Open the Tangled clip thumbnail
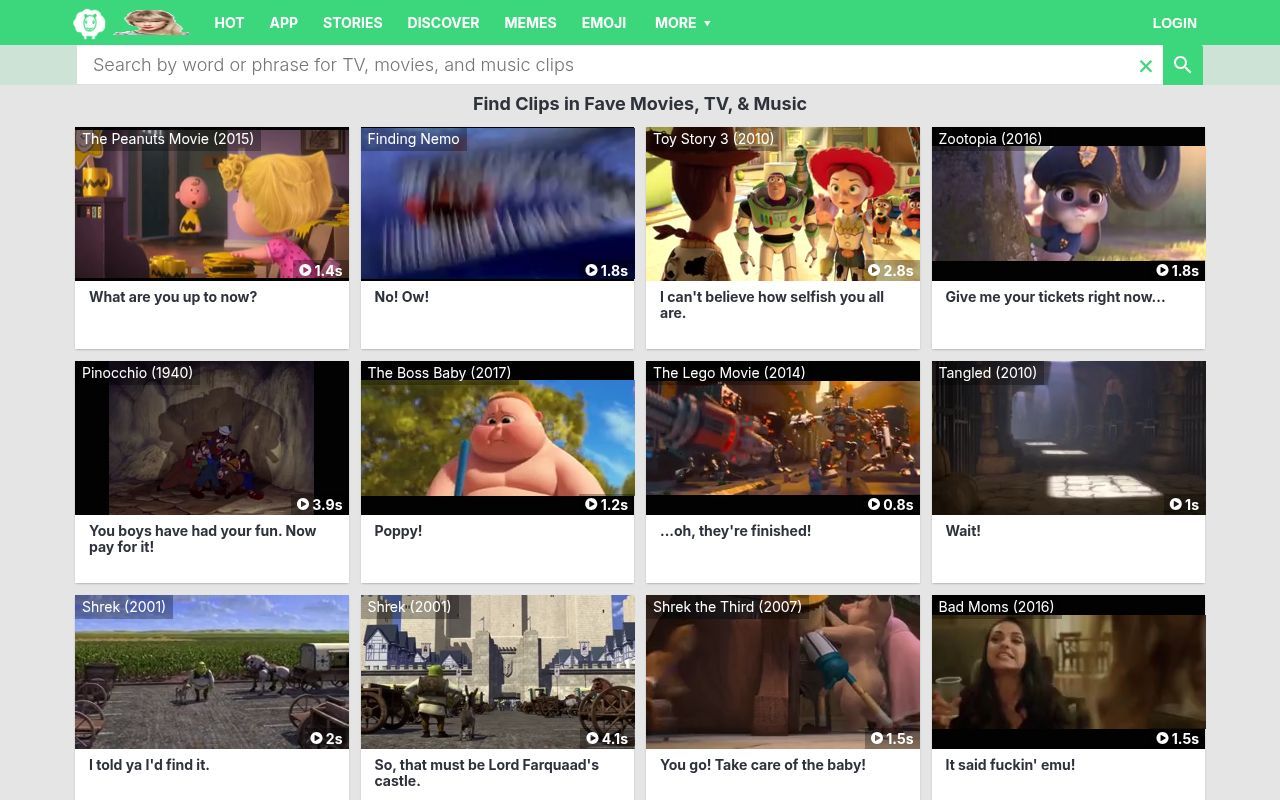The height and width of the screenshot is (800, 1280). coord(1069,438)
